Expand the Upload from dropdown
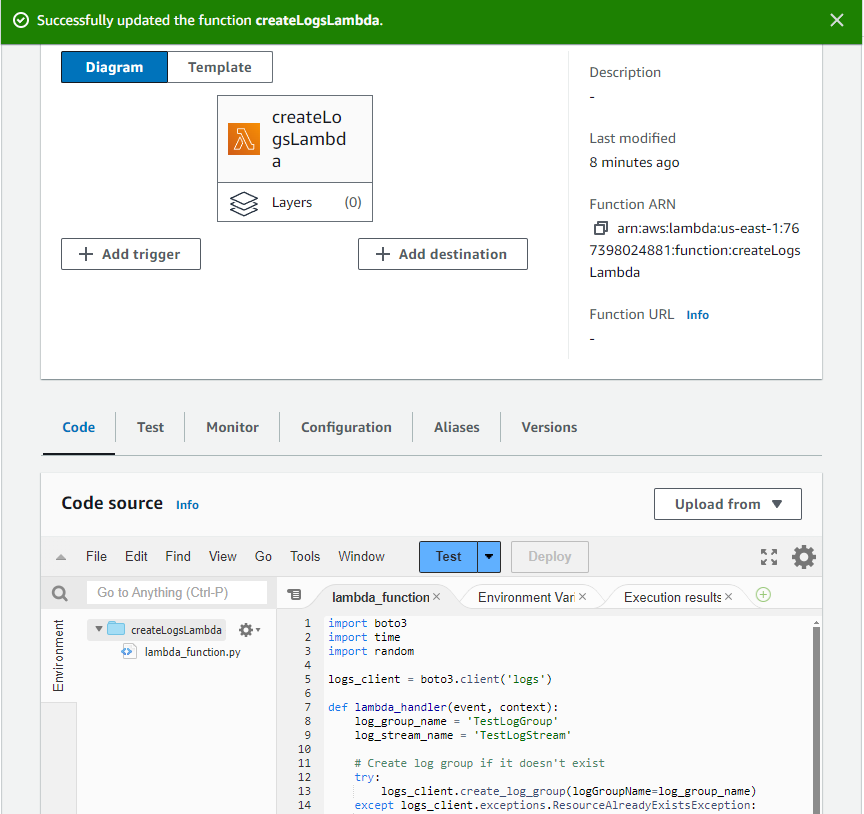The width and height of the screenshot is (864, 814). point(727,504)
